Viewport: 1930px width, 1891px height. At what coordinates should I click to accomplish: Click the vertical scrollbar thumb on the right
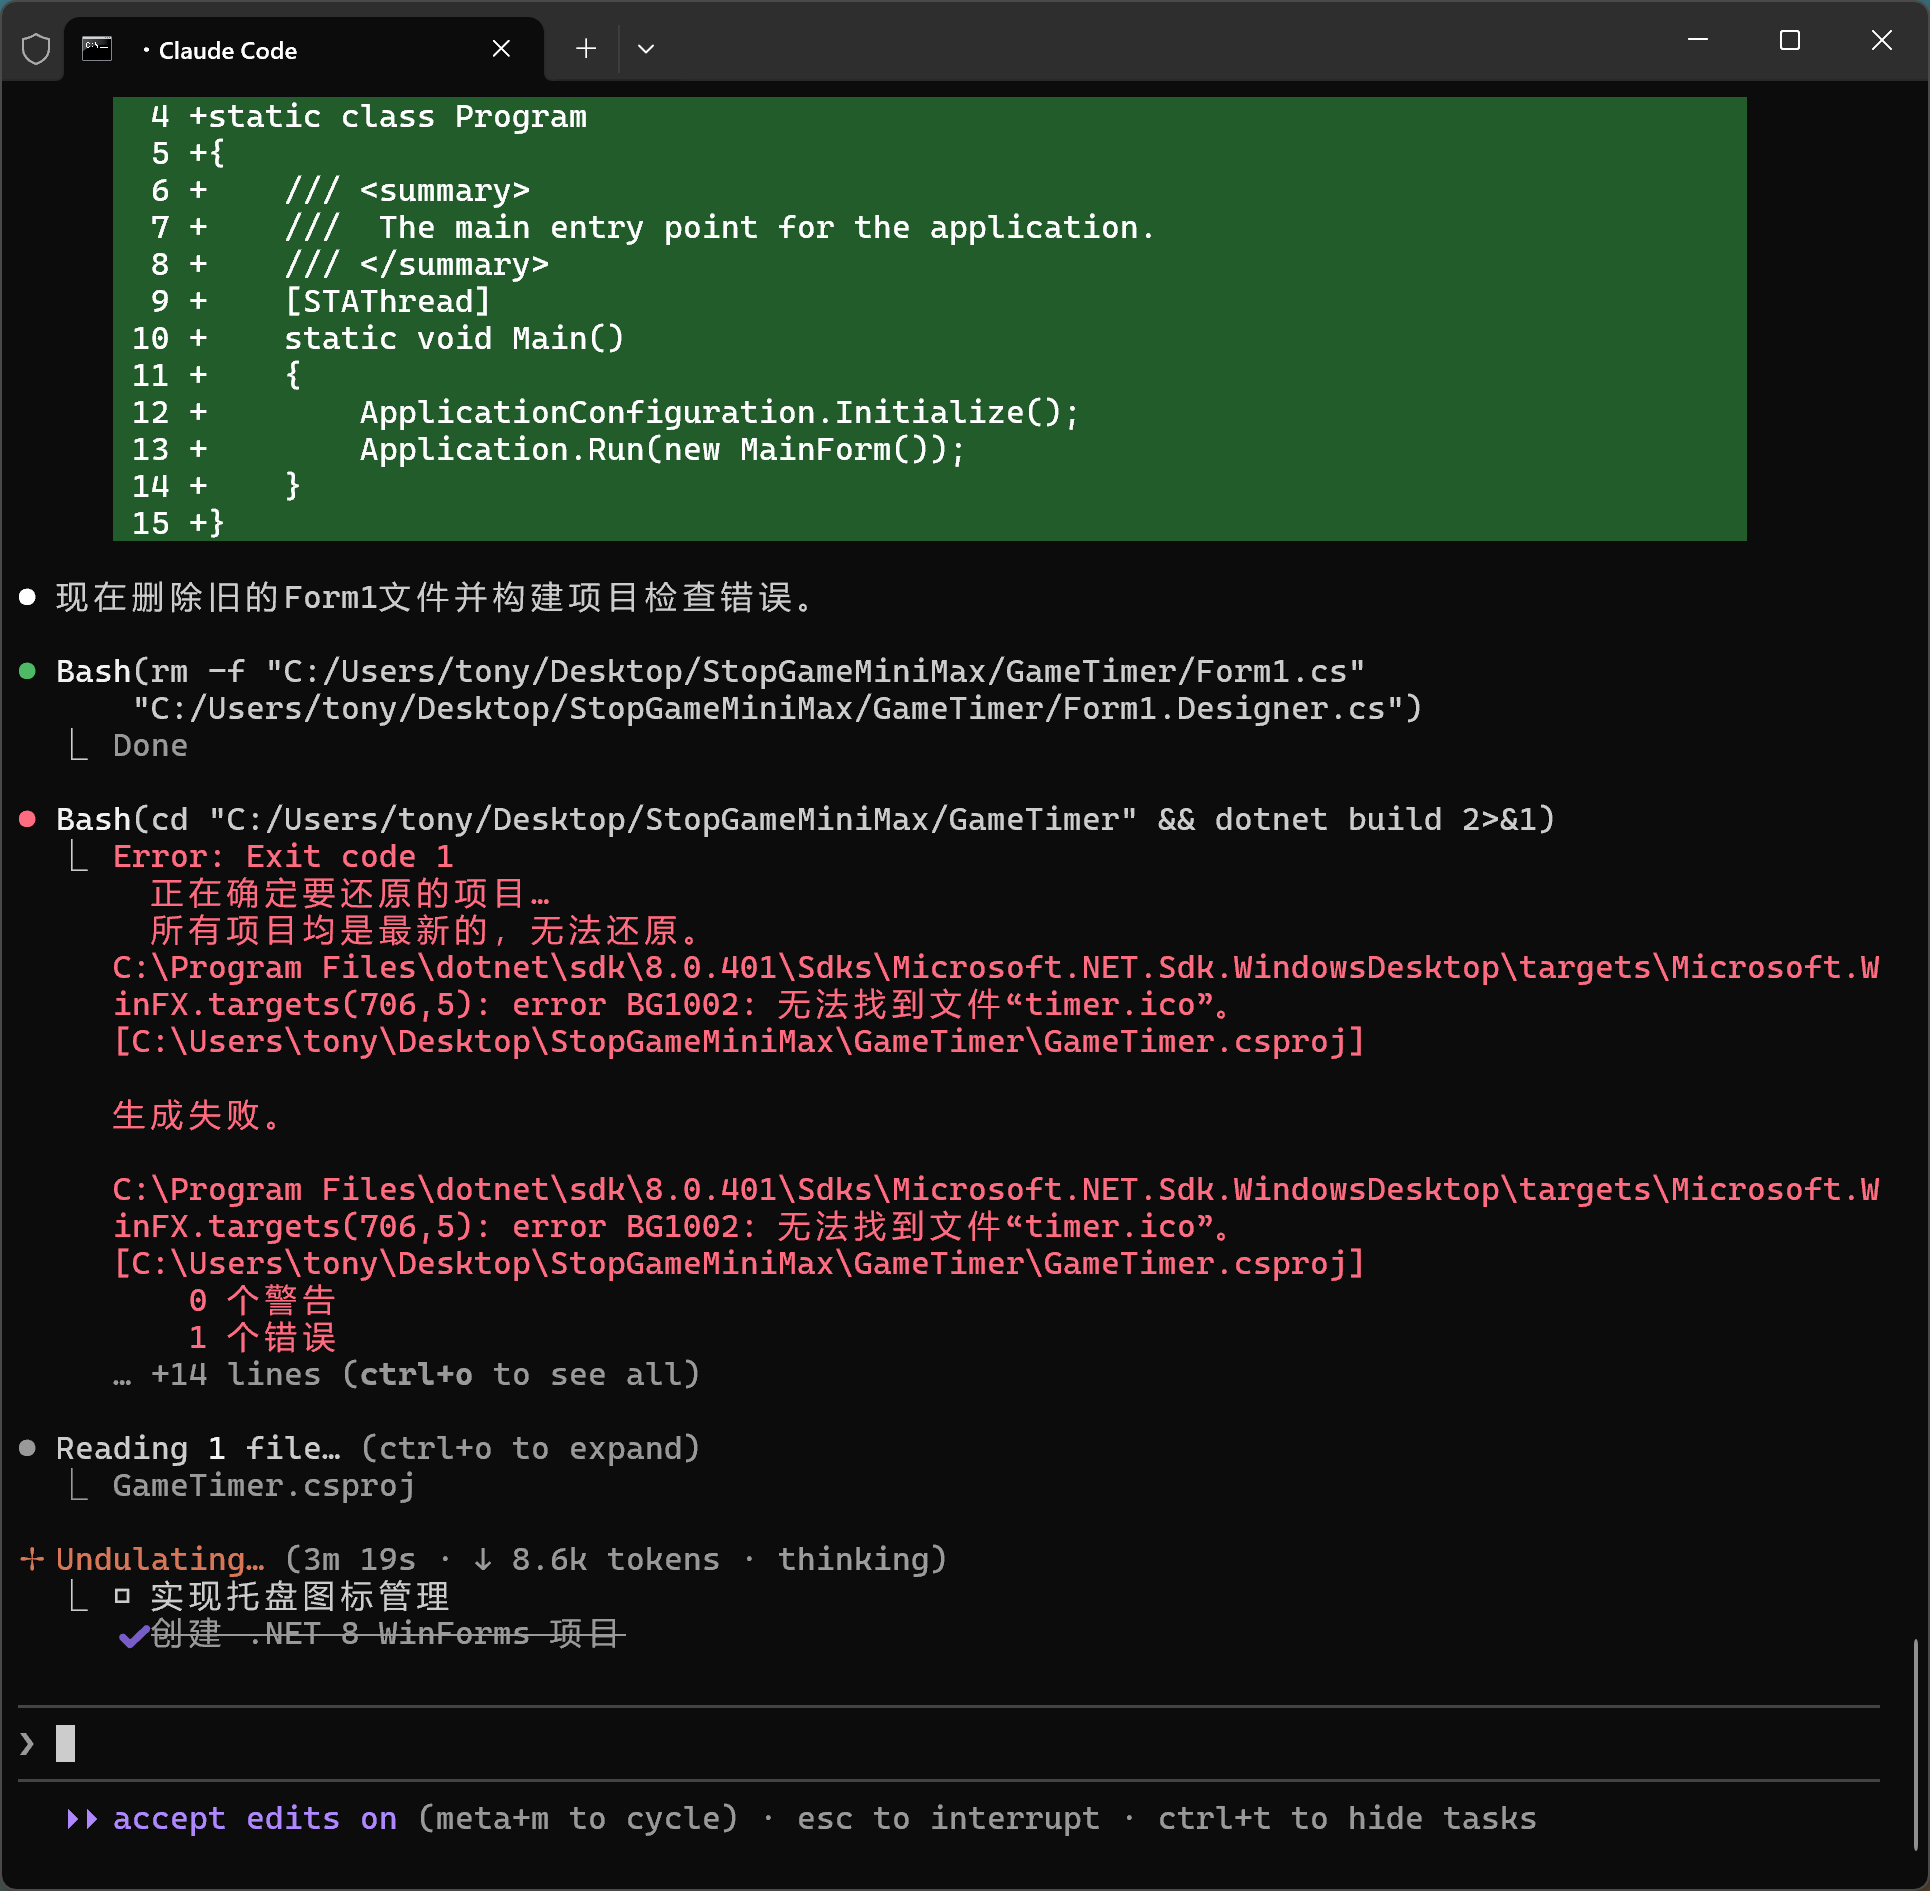pyautogui.click(x=1915, y=1745)
